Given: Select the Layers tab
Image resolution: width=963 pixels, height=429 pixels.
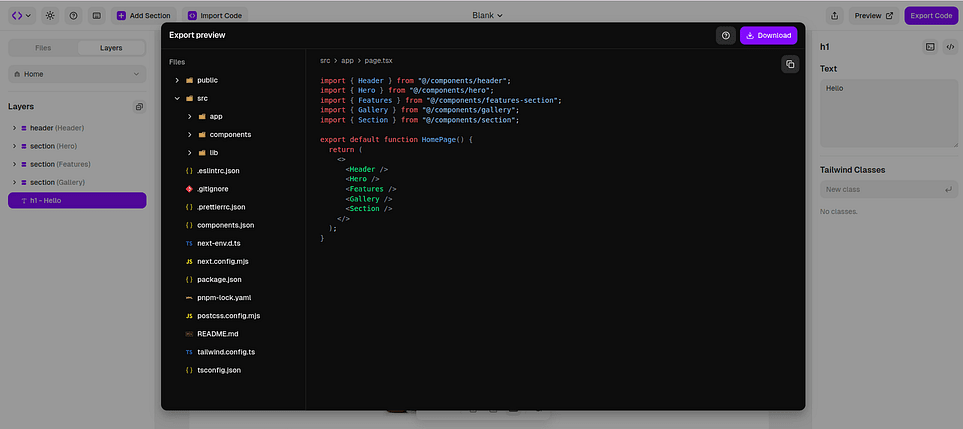Looking at the screenshot, I should point(111,48).
